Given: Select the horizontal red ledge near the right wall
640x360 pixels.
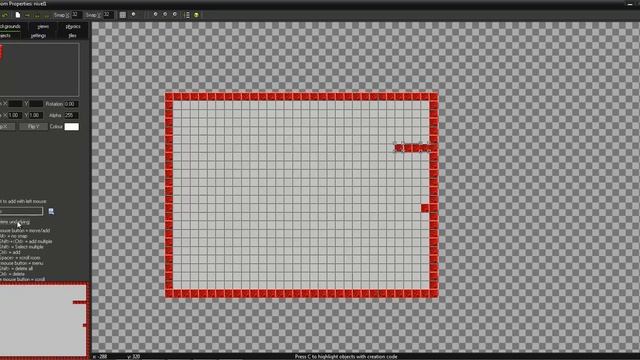Looking at the screenshot, I should (x=412, y=148).
